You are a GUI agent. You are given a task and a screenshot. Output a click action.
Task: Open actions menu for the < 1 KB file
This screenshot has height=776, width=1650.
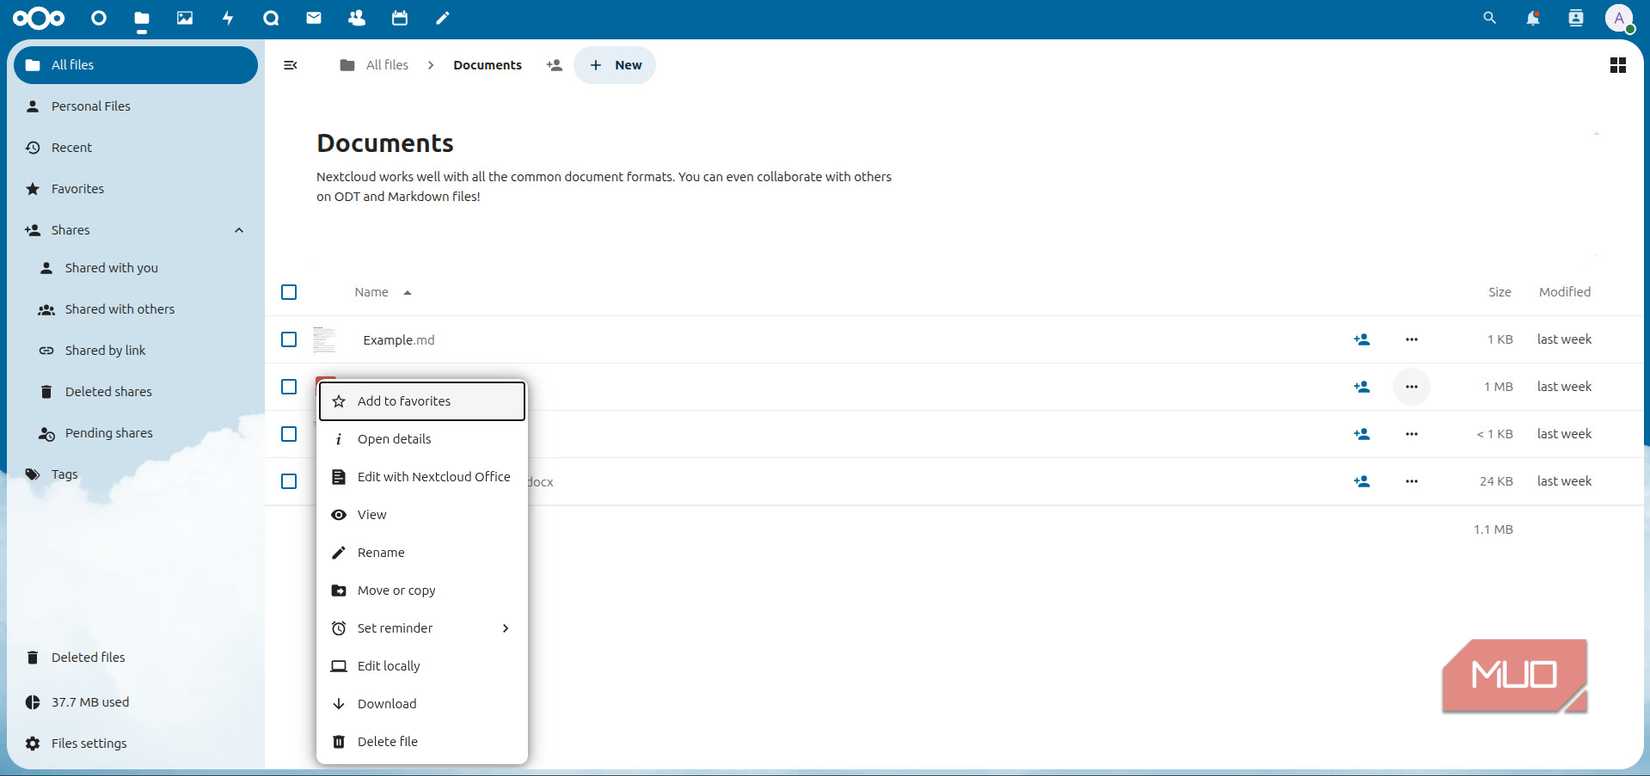pos(1411,434)
